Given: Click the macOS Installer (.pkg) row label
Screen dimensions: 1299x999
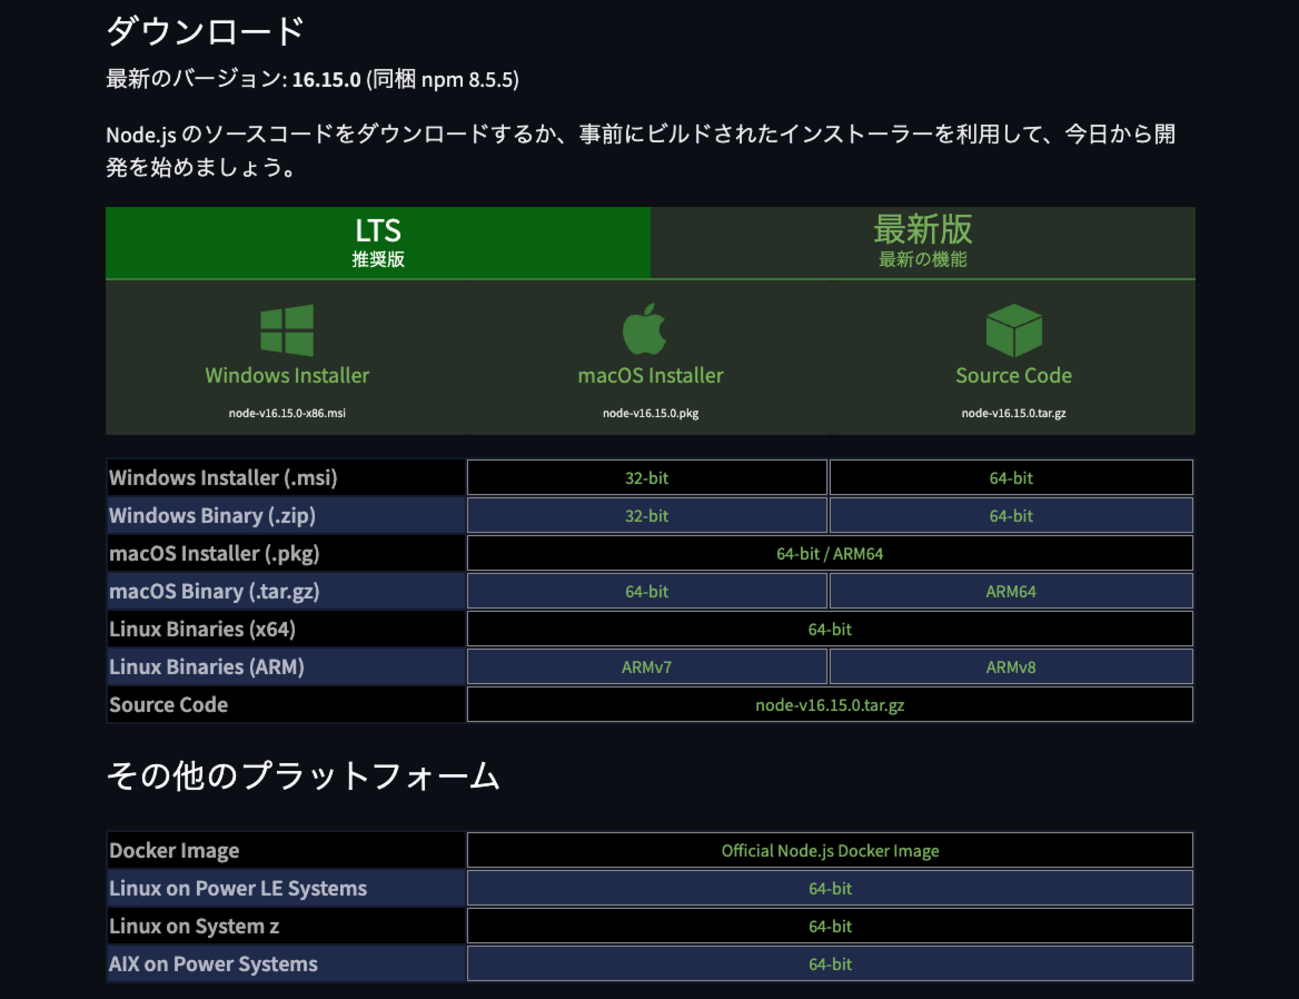Looking at the screenshot, I should (214, 554).
